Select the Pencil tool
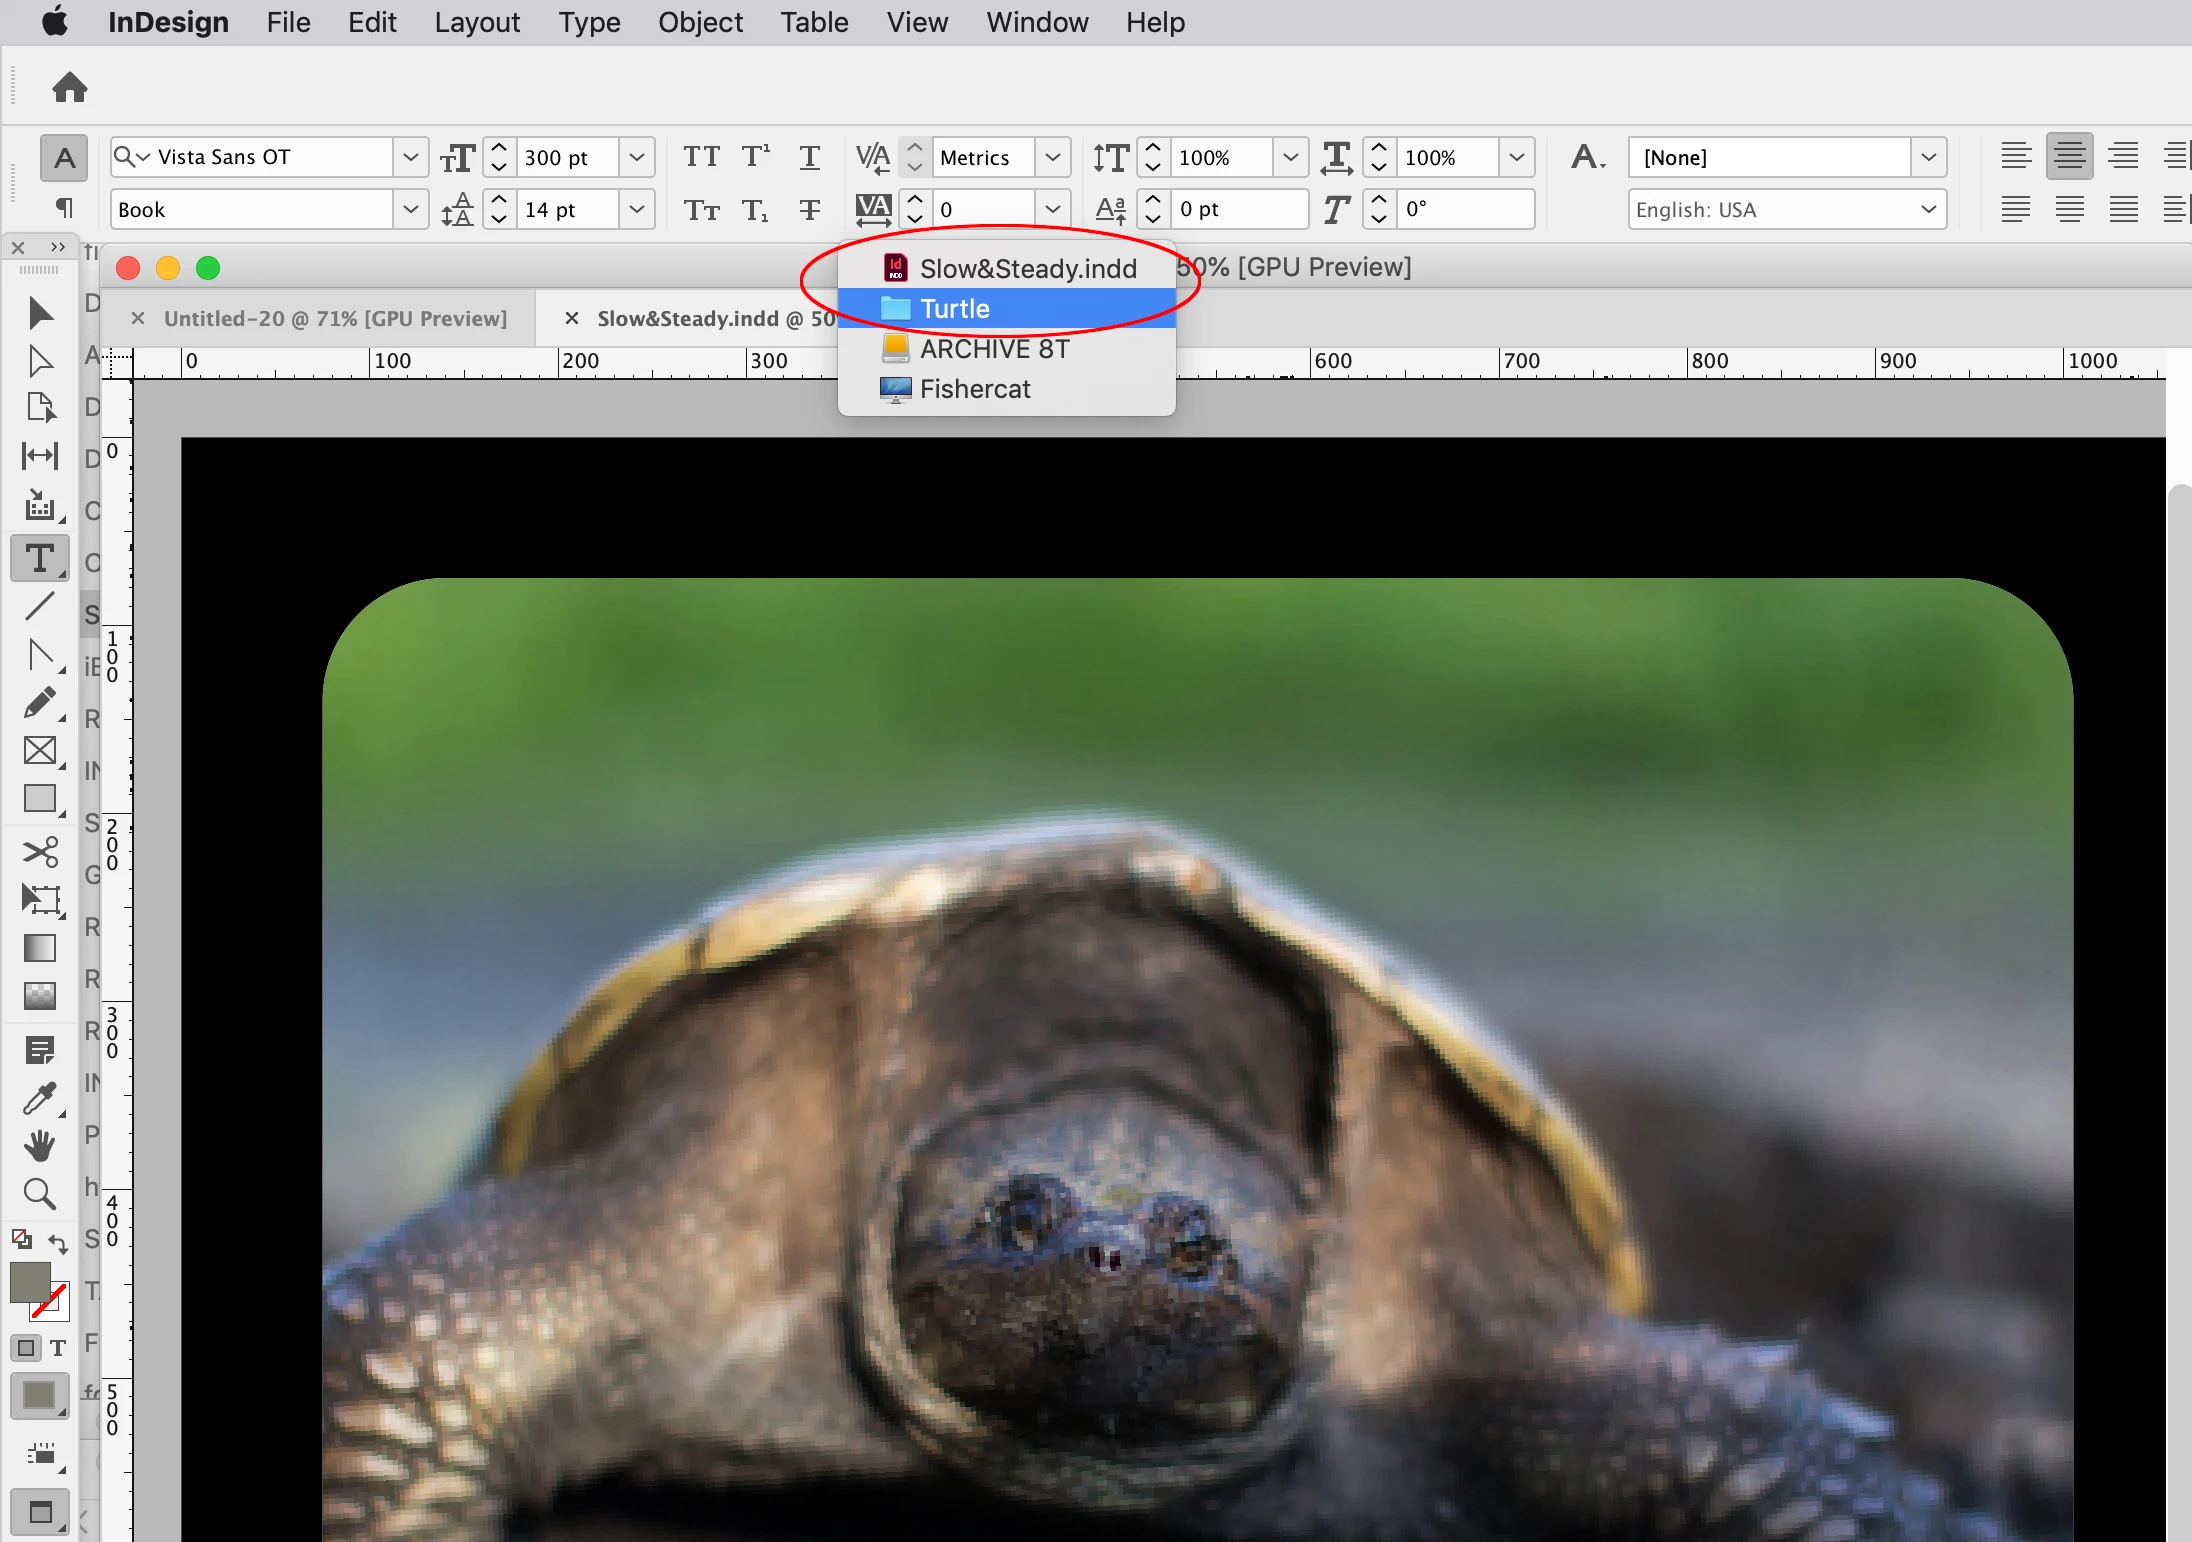 (39, 703)
